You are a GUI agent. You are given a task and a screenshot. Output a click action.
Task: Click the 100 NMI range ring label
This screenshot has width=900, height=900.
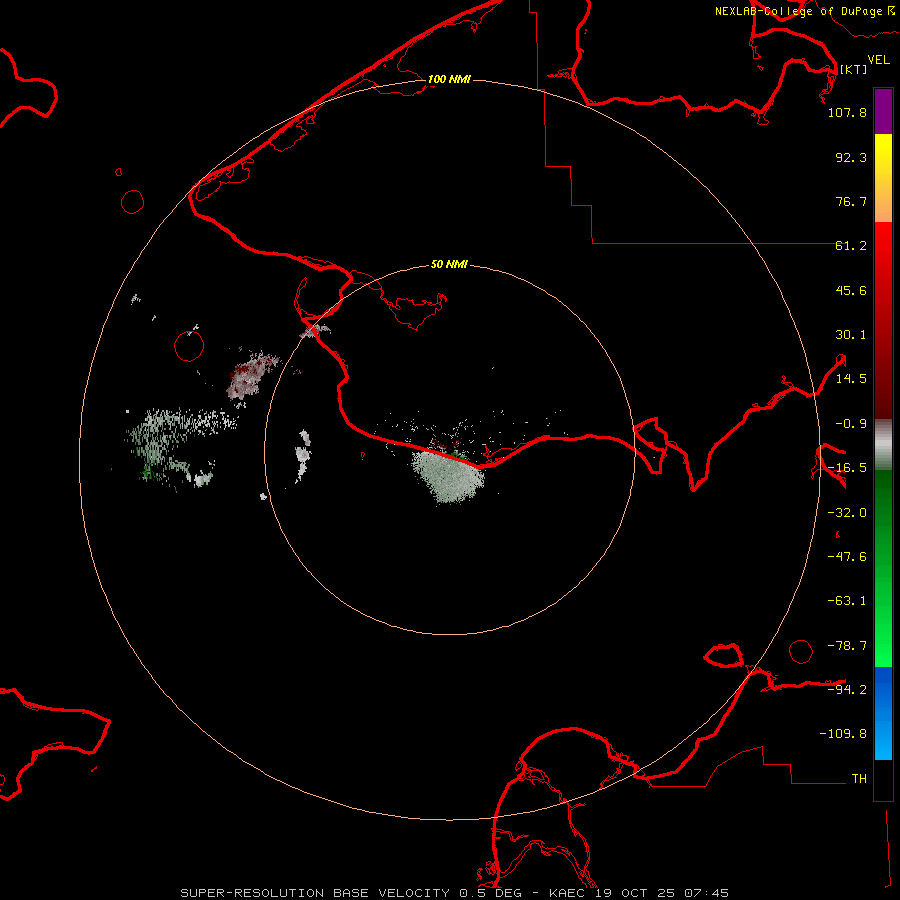[x=449, y=79]
